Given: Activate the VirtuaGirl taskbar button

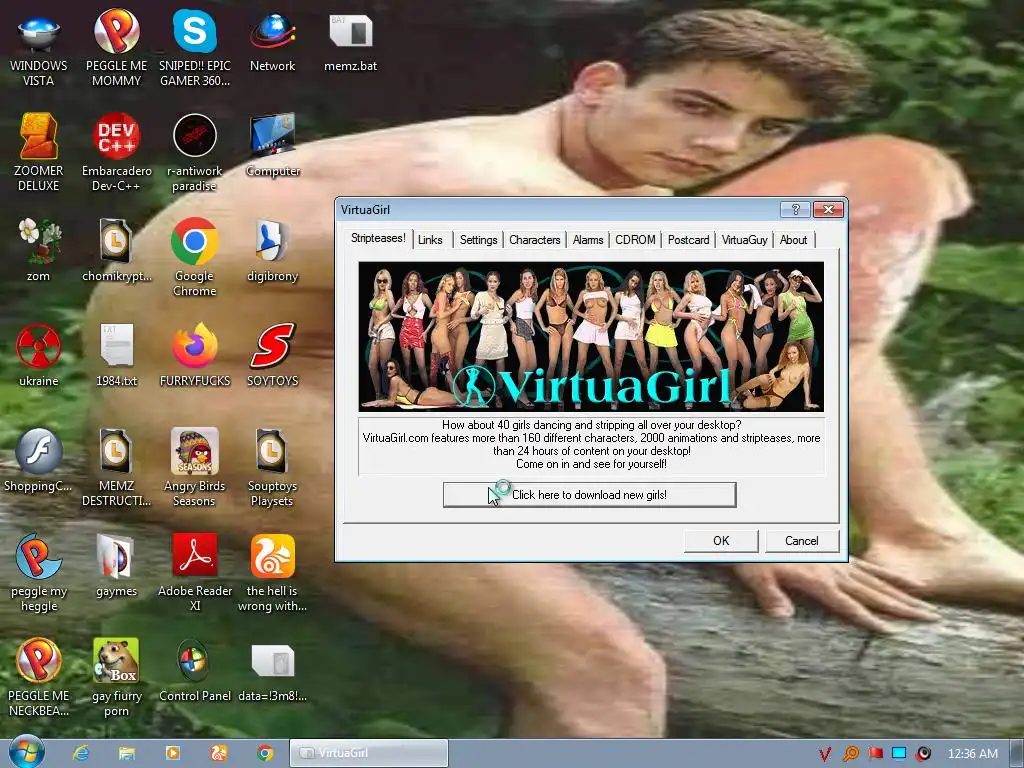Looking at the screenshot, I should [x=369, y=753].
